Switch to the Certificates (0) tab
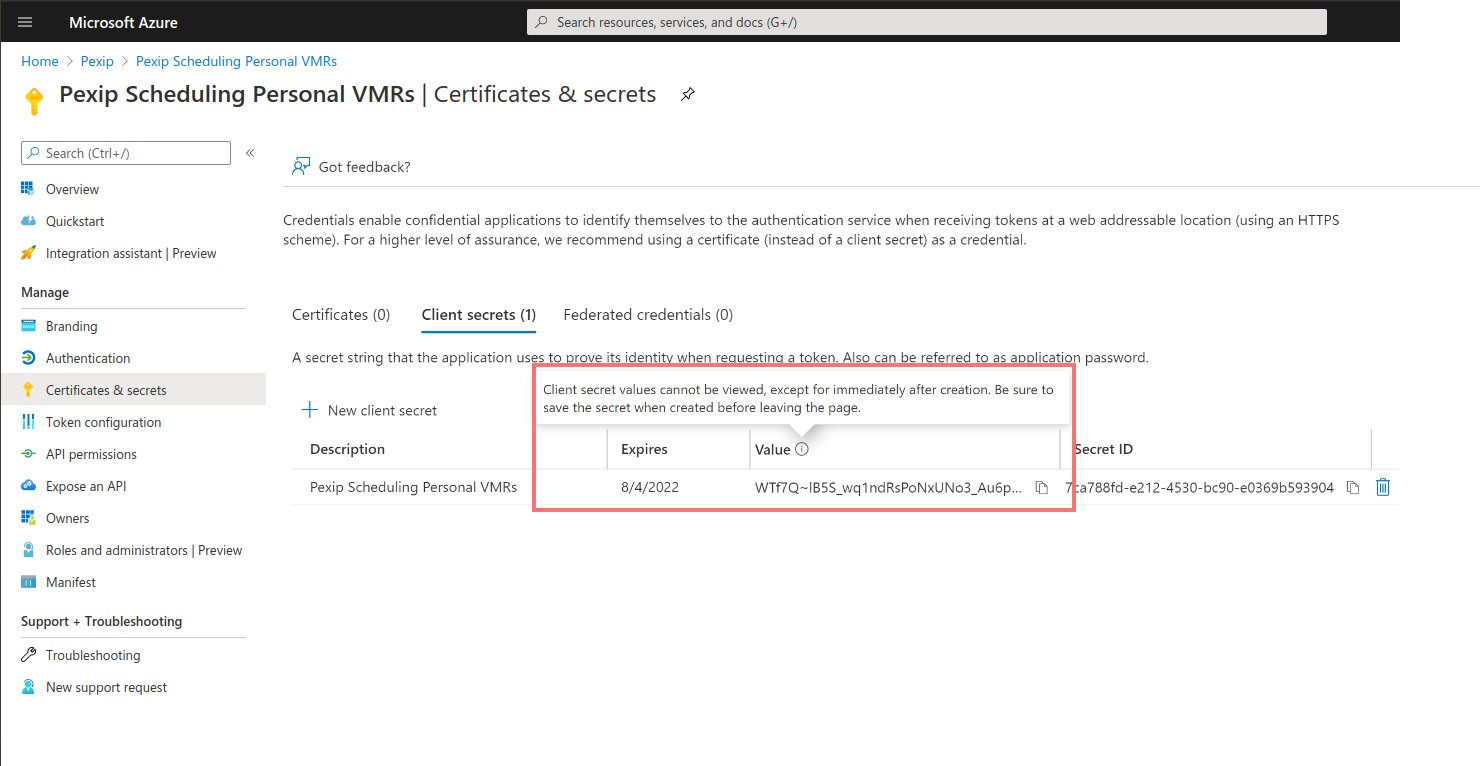1480x766 pixels. coord(341,315)
